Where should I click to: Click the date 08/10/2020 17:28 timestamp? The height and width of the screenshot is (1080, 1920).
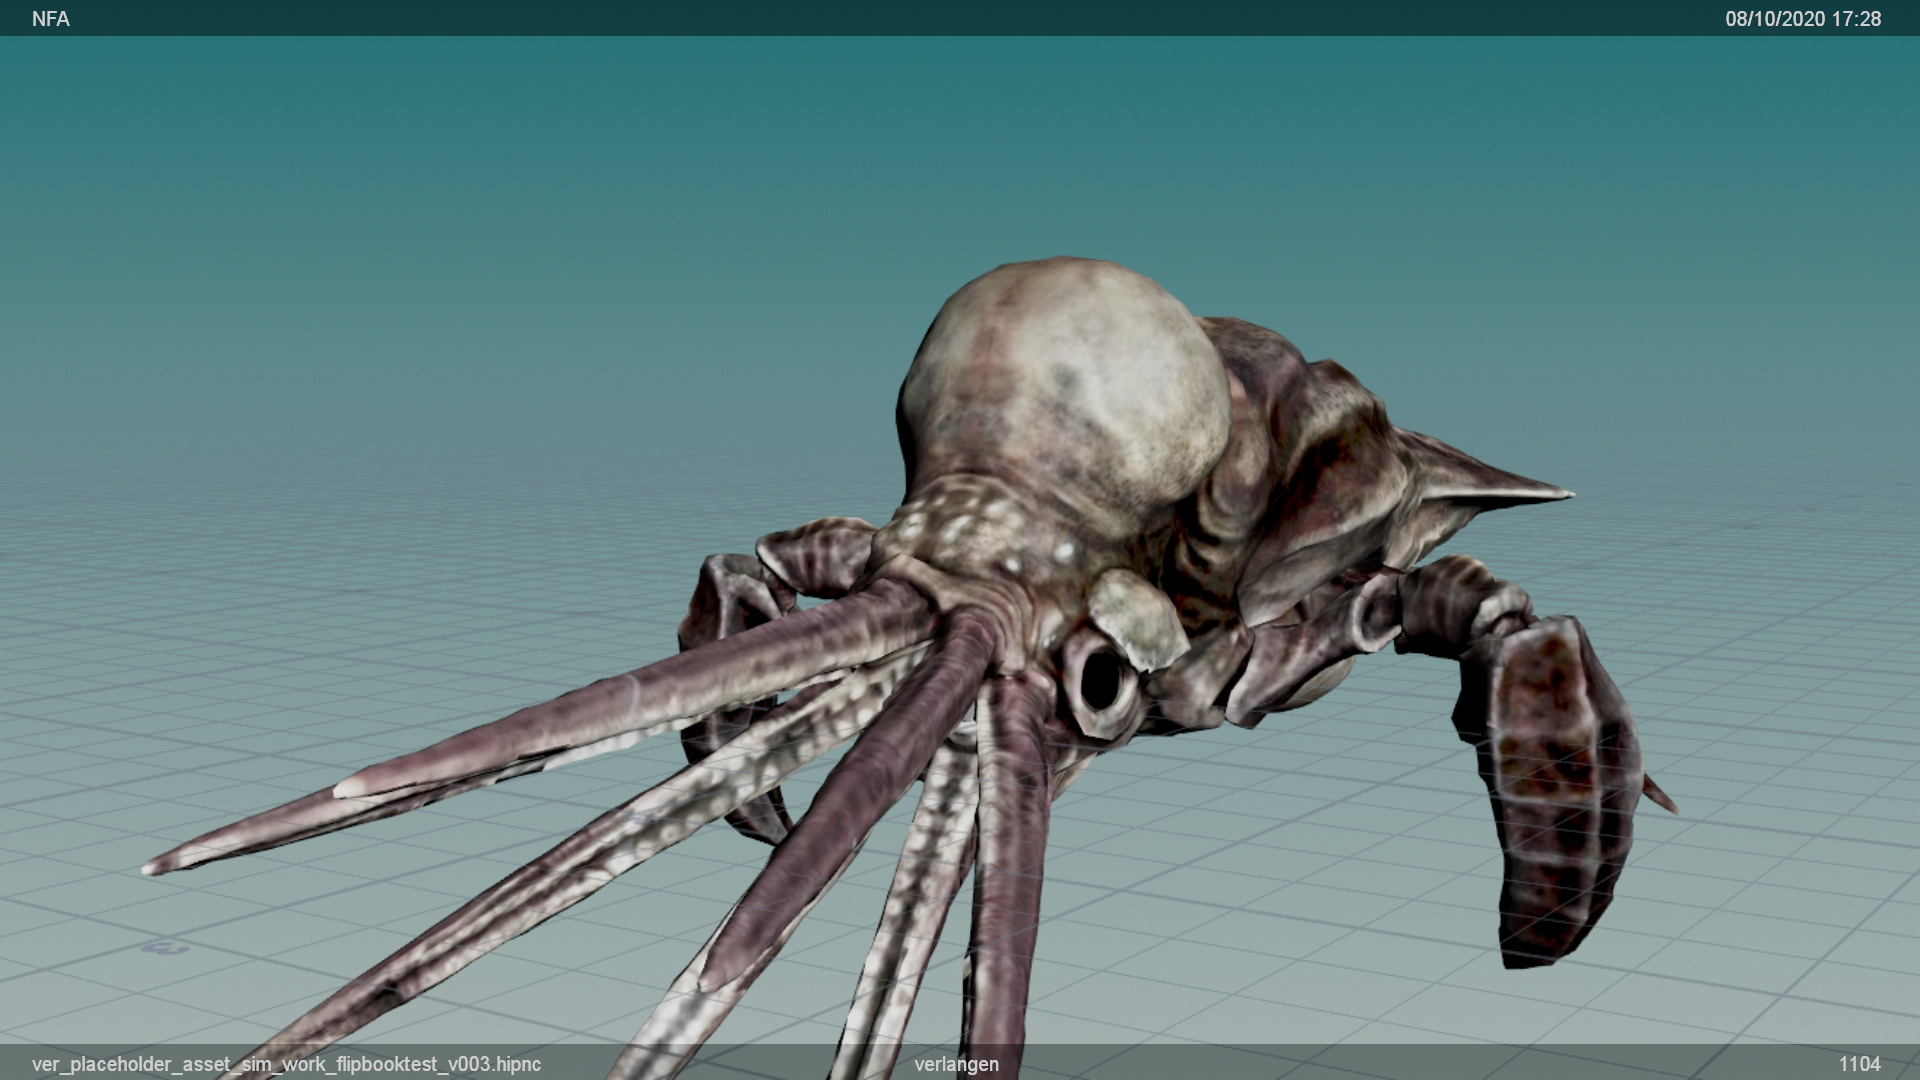click(x=1802, y=19)
